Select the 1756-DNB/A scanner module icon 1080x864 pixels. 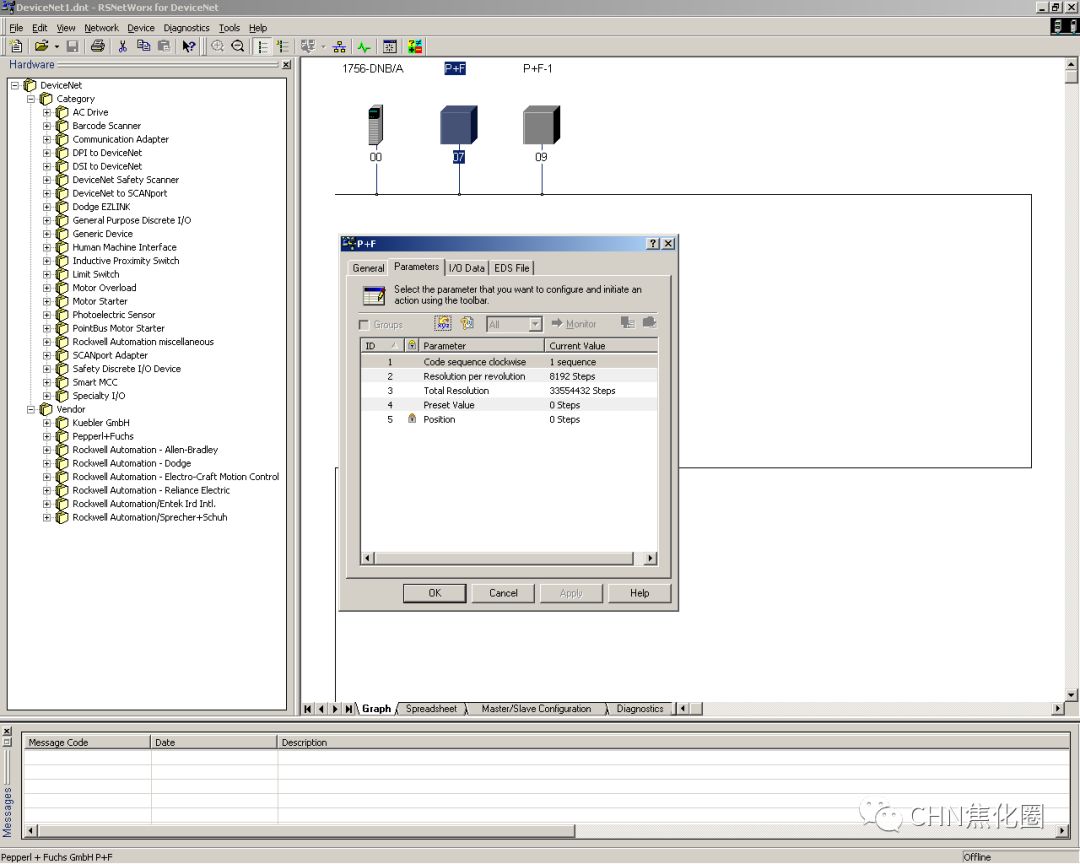[375, 125]
